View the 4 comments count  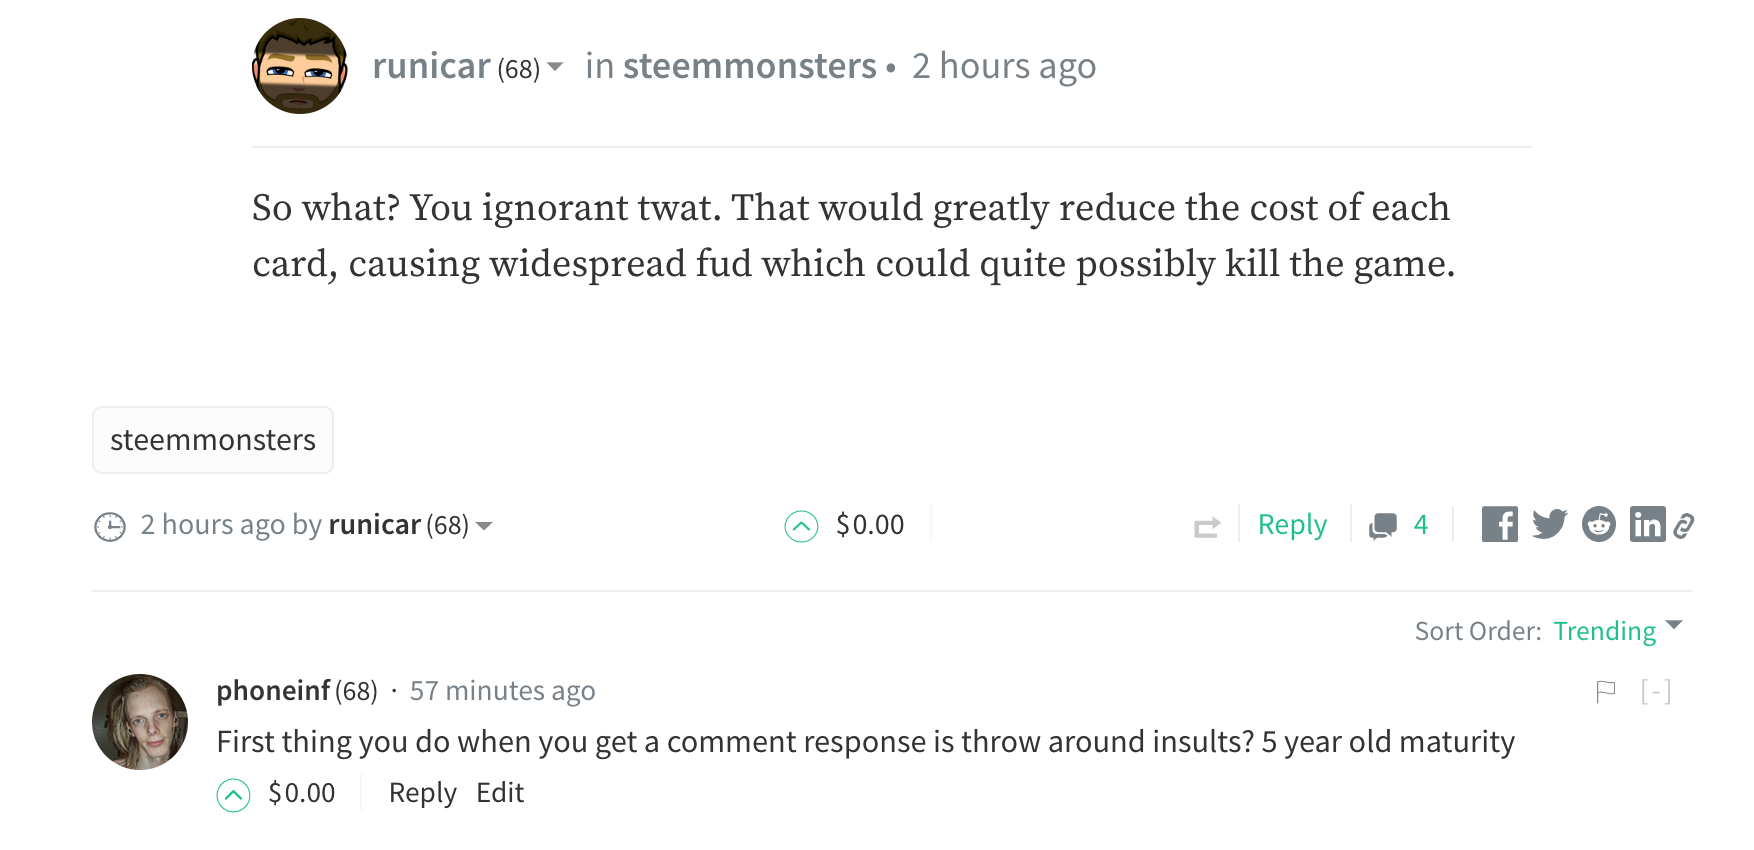pos(1399,525)
